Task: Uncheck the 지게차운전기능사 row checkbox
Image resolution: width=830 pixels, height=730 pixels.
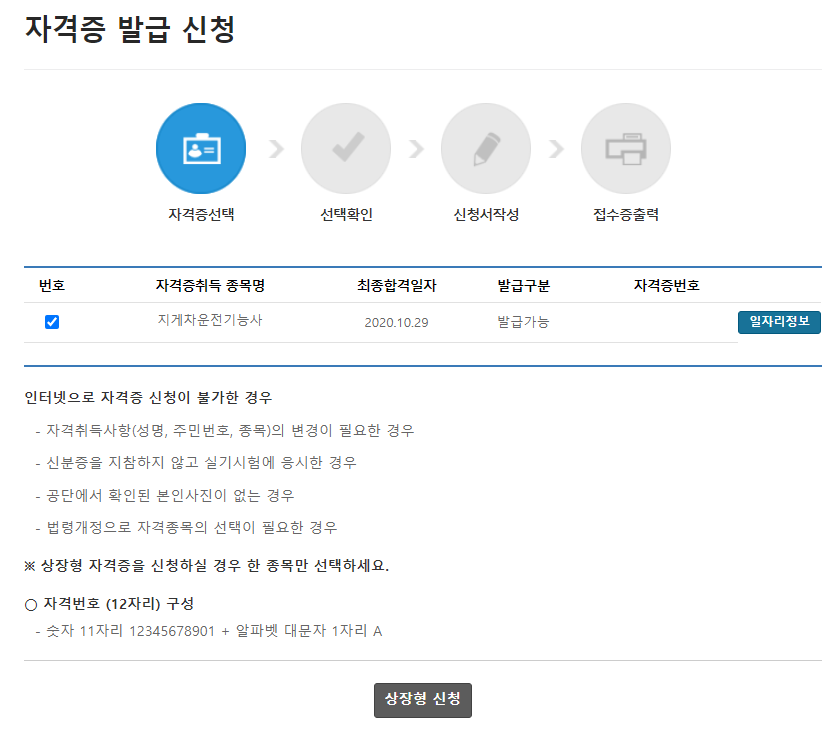Action: (52, 322)
